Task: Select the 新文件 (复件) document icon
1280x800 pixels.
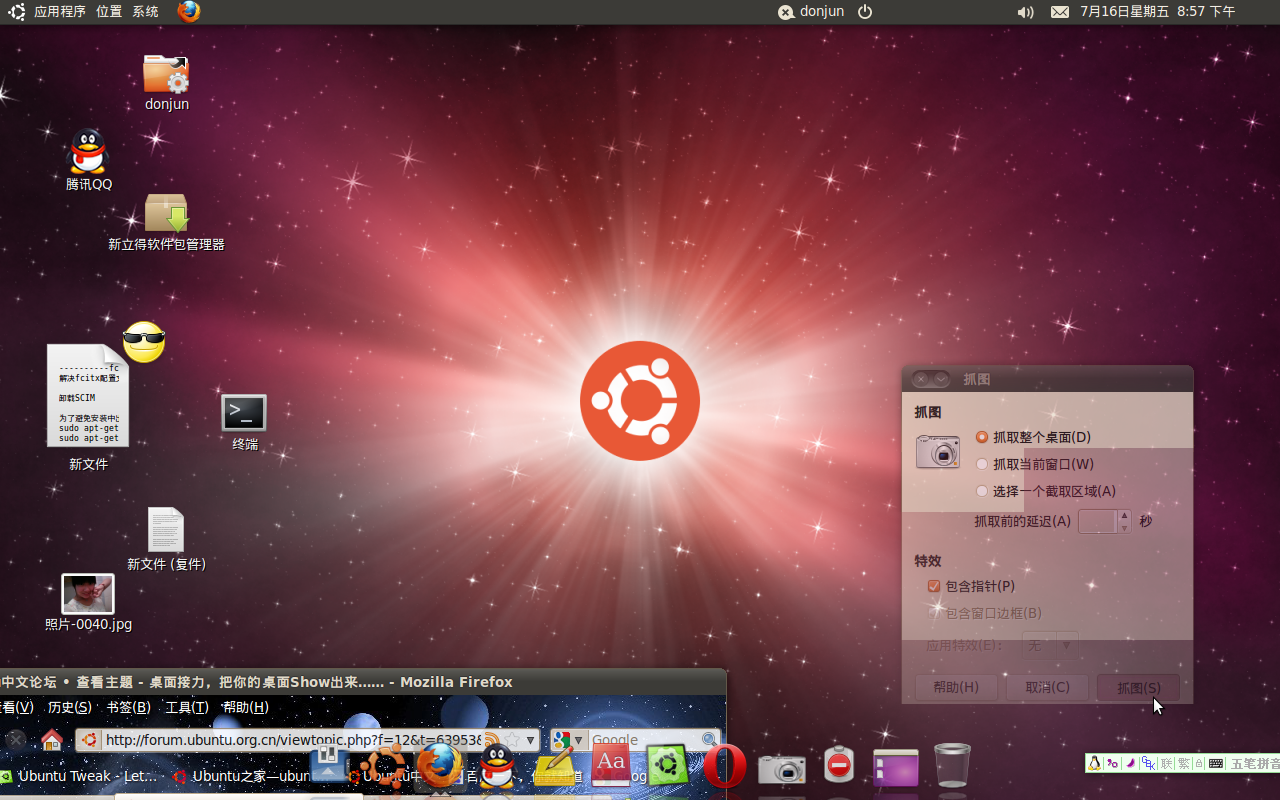Action: tap(166, 530)
